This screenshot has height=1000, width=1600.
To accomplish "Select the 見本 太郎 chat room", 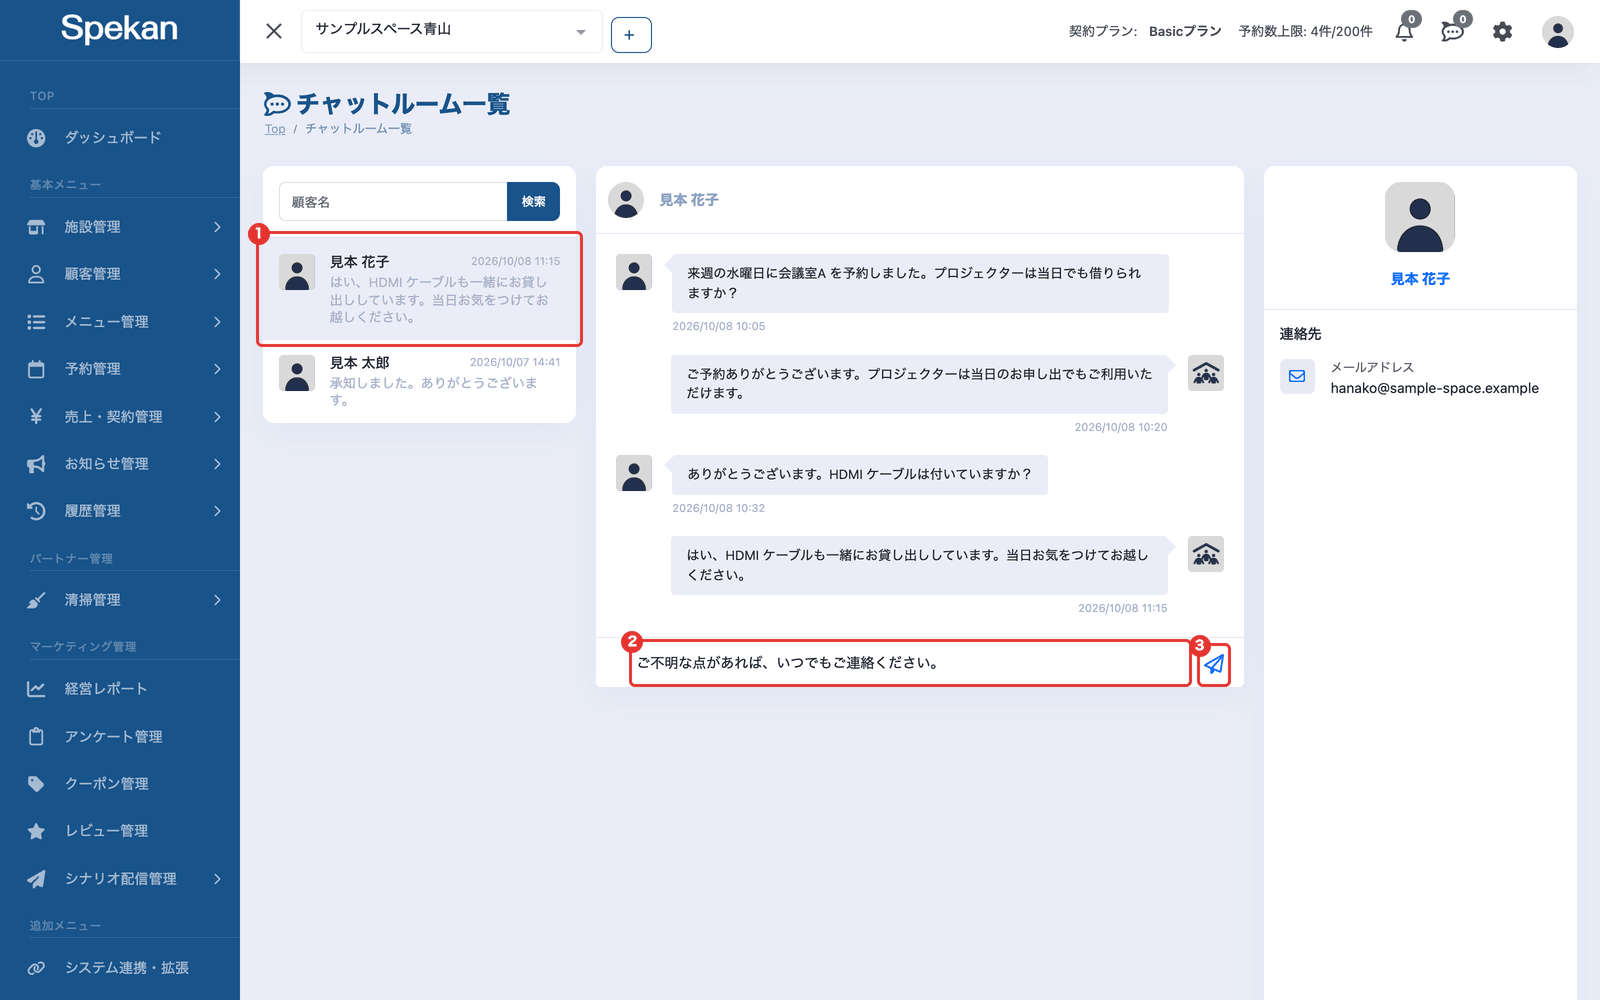I will 419,381.
